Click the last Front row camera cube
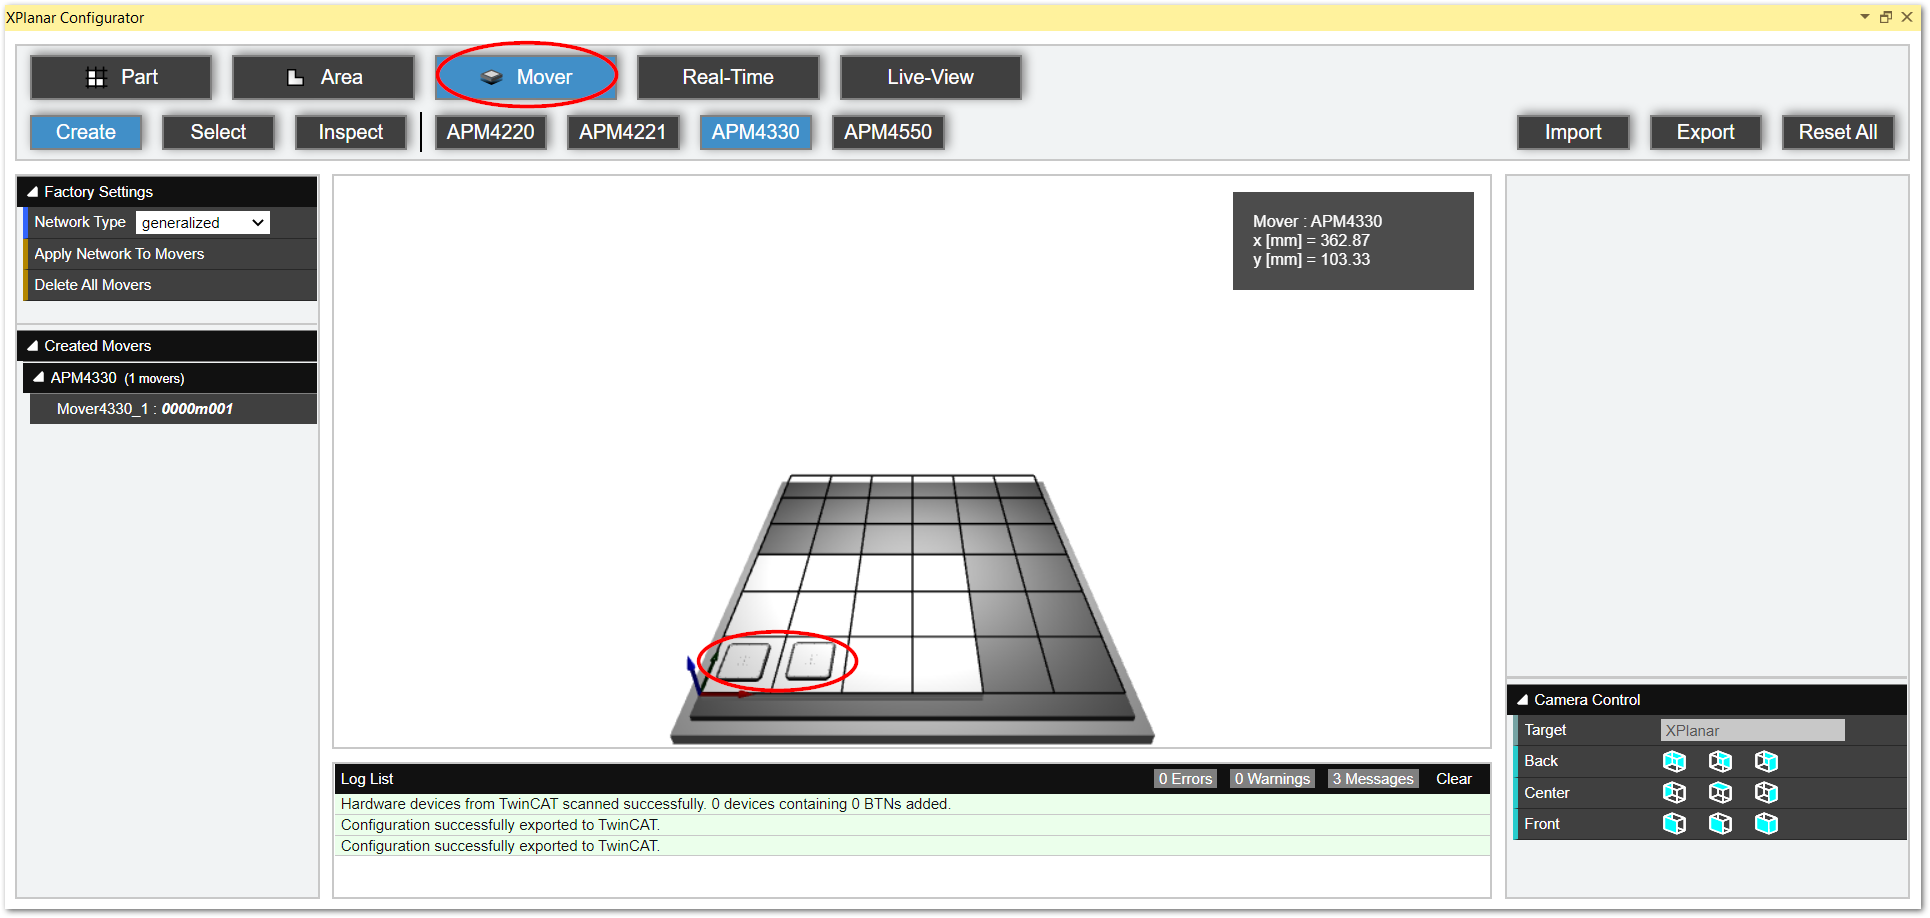 point(1766,824)
